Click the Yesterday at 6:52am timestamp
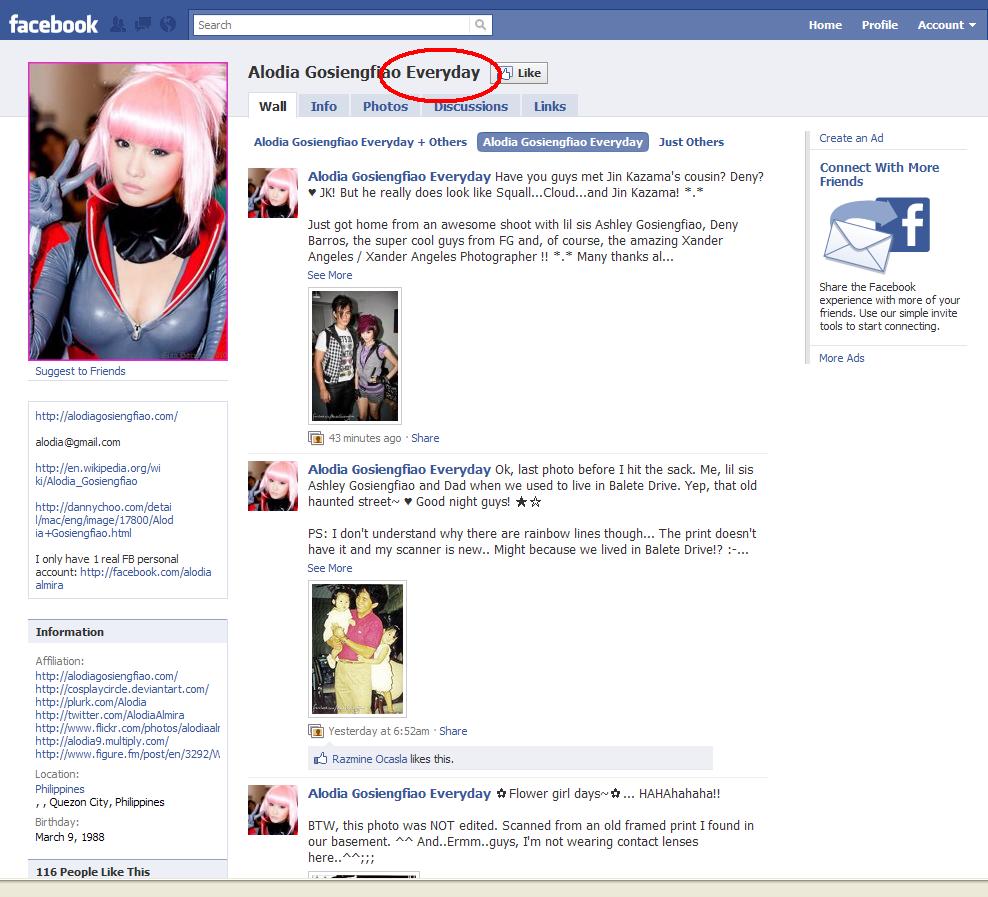Image resolution: width=988 pixels, height=897 pixels. click(x=379, y=731)
